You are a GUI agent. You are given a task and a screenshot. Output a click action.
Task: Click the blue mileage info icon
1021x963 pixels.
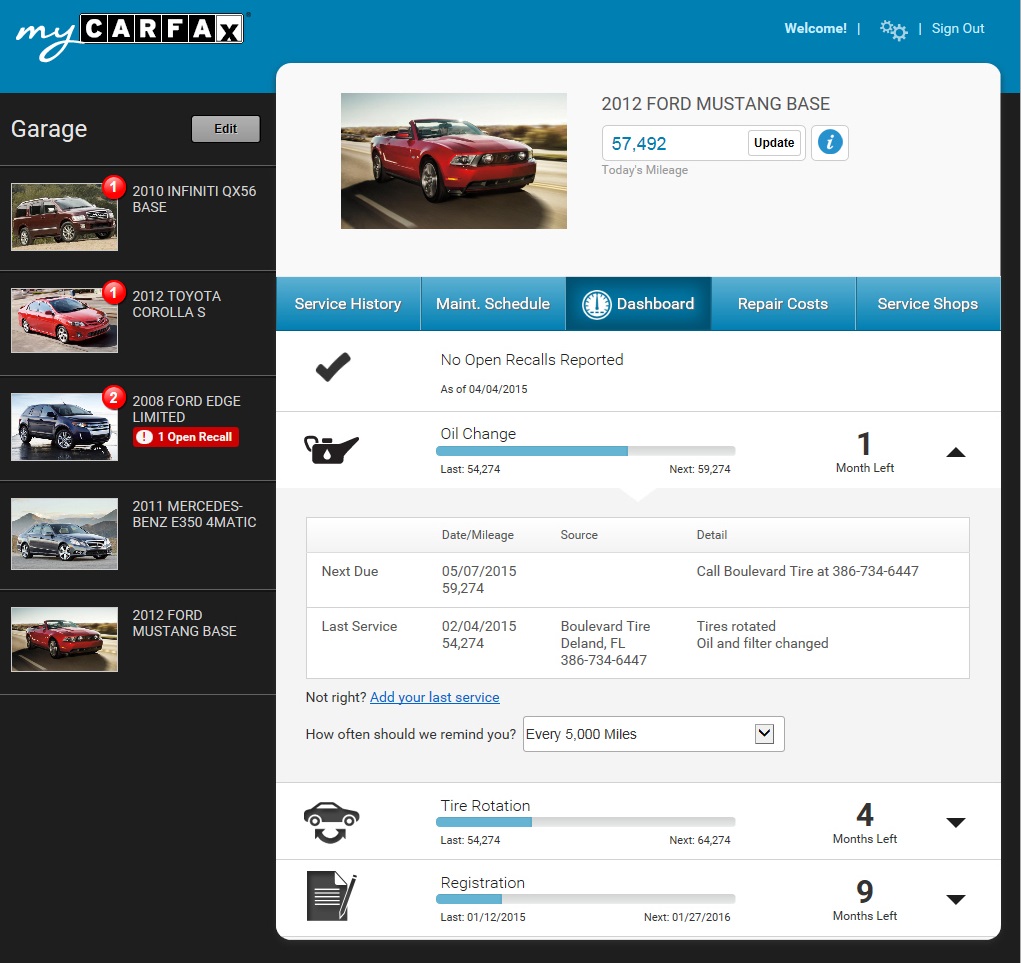pos(830,142)
